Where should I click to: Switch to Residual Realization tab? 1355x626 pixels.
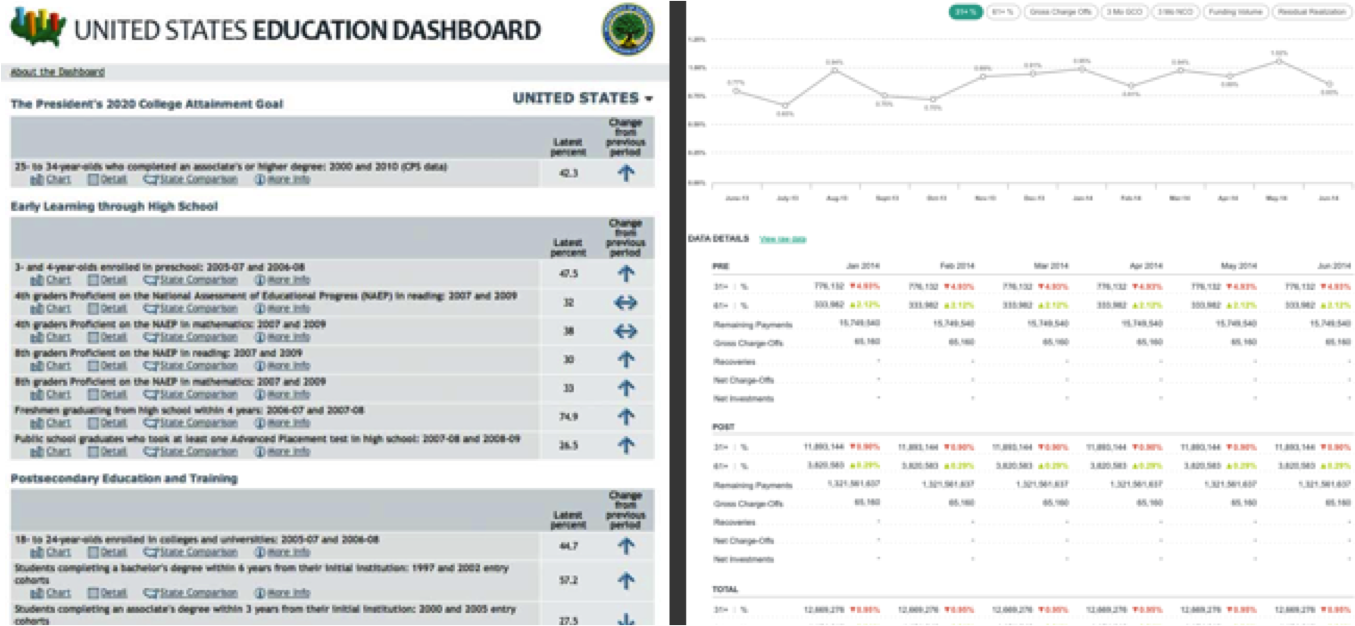[1310, 12]
